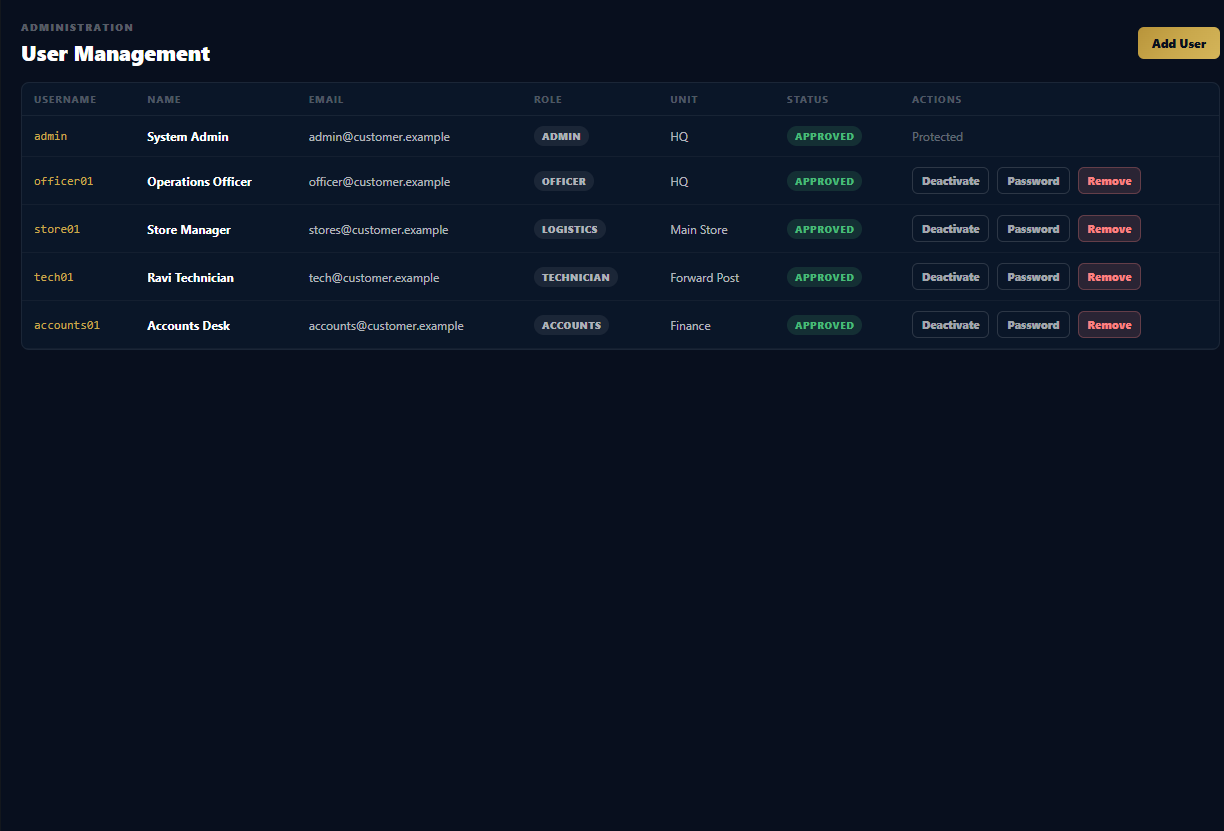Deactivate the accounts01 account
Screen dimensions: 1224x831
point(950,325)
